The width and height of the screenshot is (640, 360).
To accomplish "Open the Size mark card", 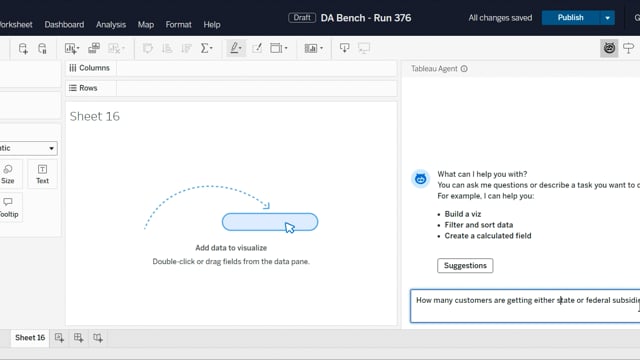I will click(x=8, y=174).
